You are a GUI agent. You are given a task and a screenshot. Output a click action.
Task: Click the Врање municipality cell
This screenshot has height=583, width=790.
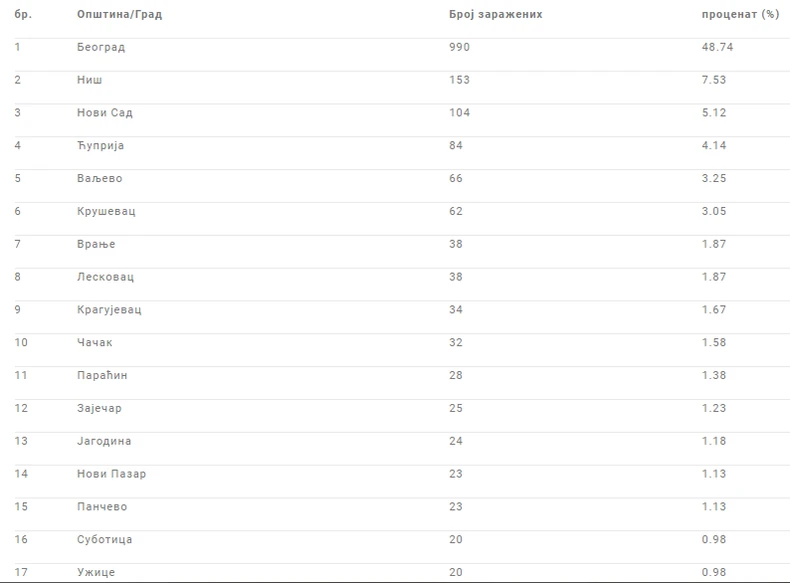96,245
